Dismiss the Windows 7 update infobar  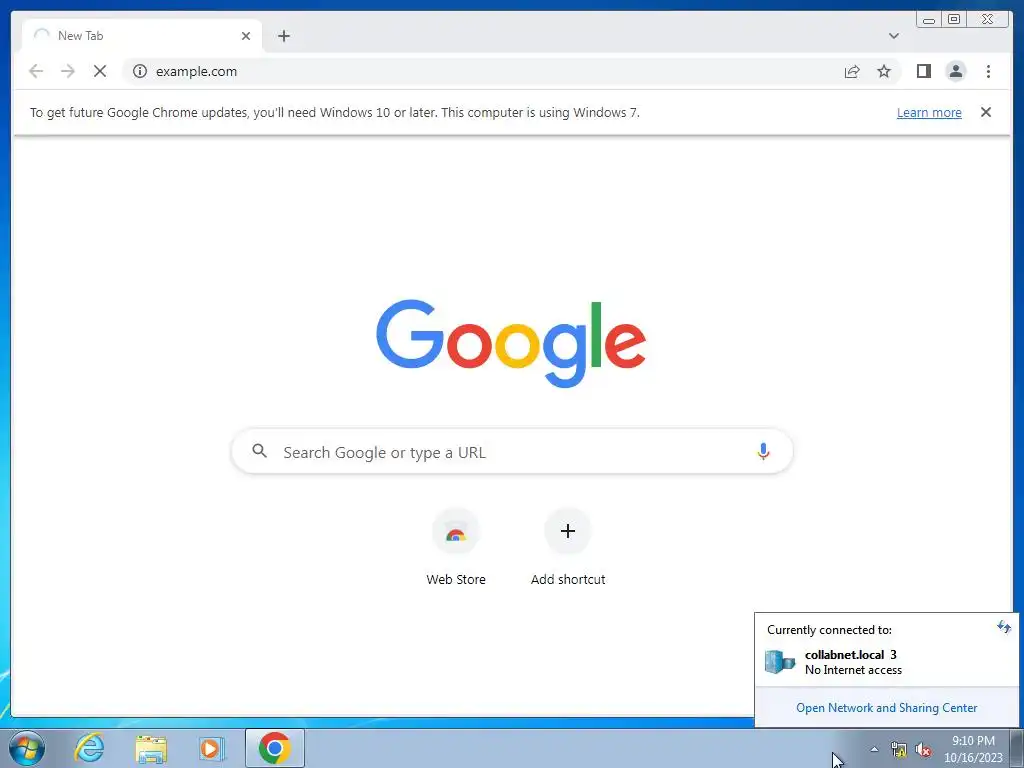(x=985, y=112)
